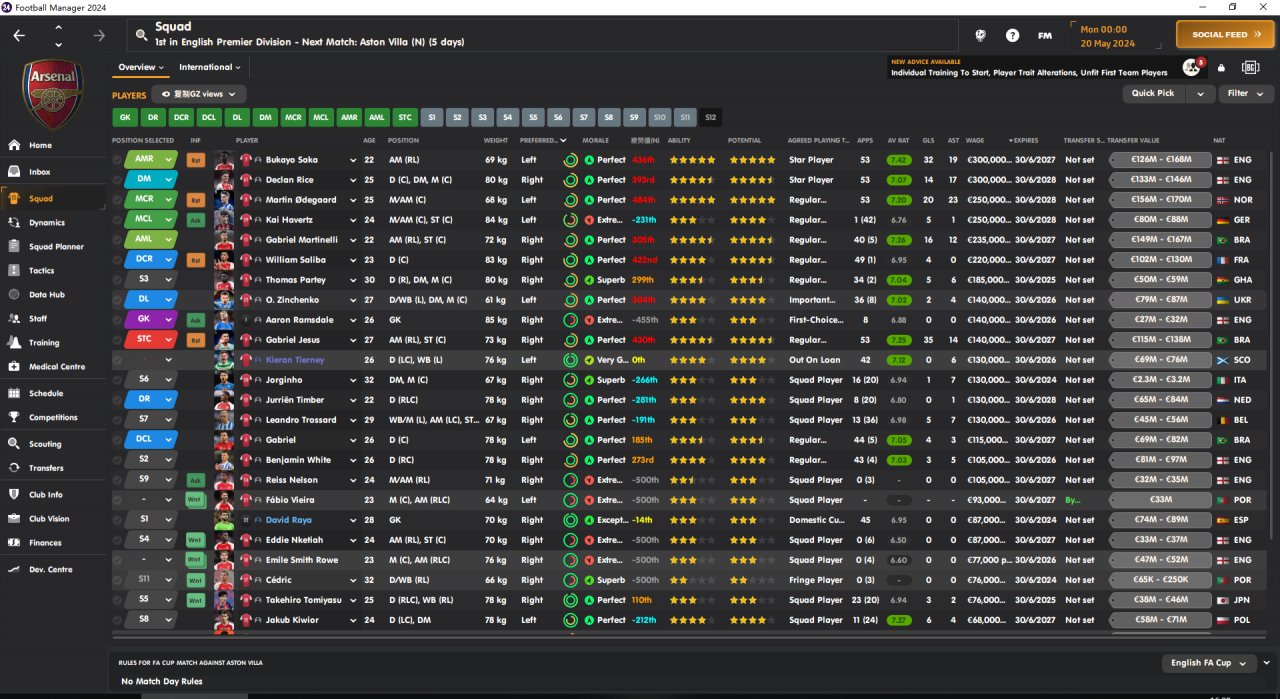Open the International tab menu

[210, 67]
